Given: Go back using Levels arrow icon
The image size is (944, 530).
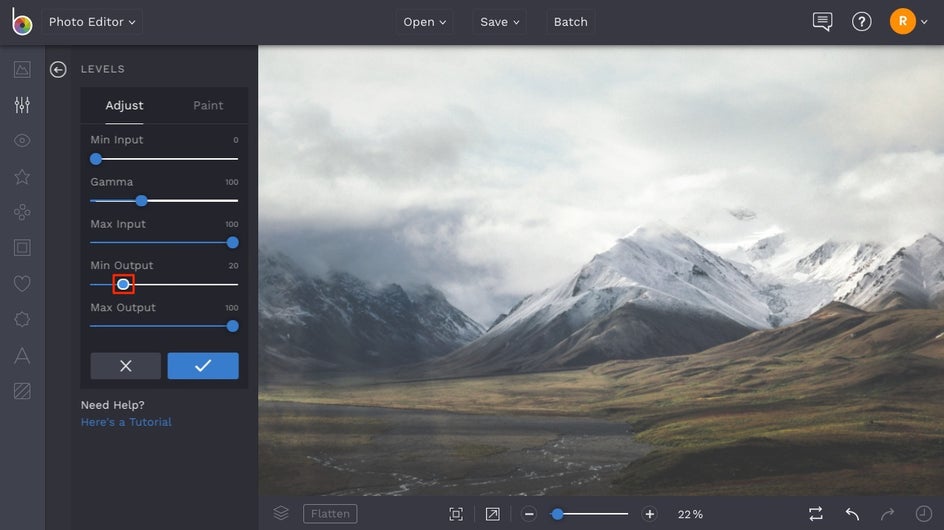Looking at the screenshot, I should pos(58,69).
